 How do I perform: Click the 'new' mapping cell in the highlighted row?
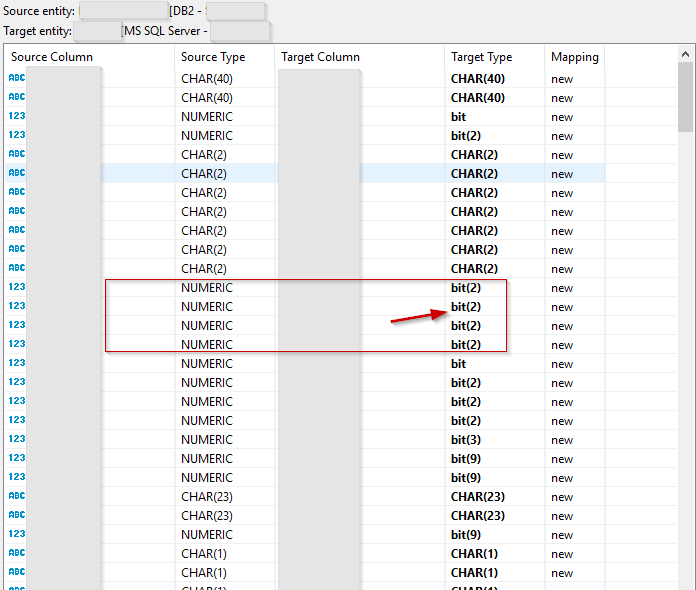tap(562, 174)
